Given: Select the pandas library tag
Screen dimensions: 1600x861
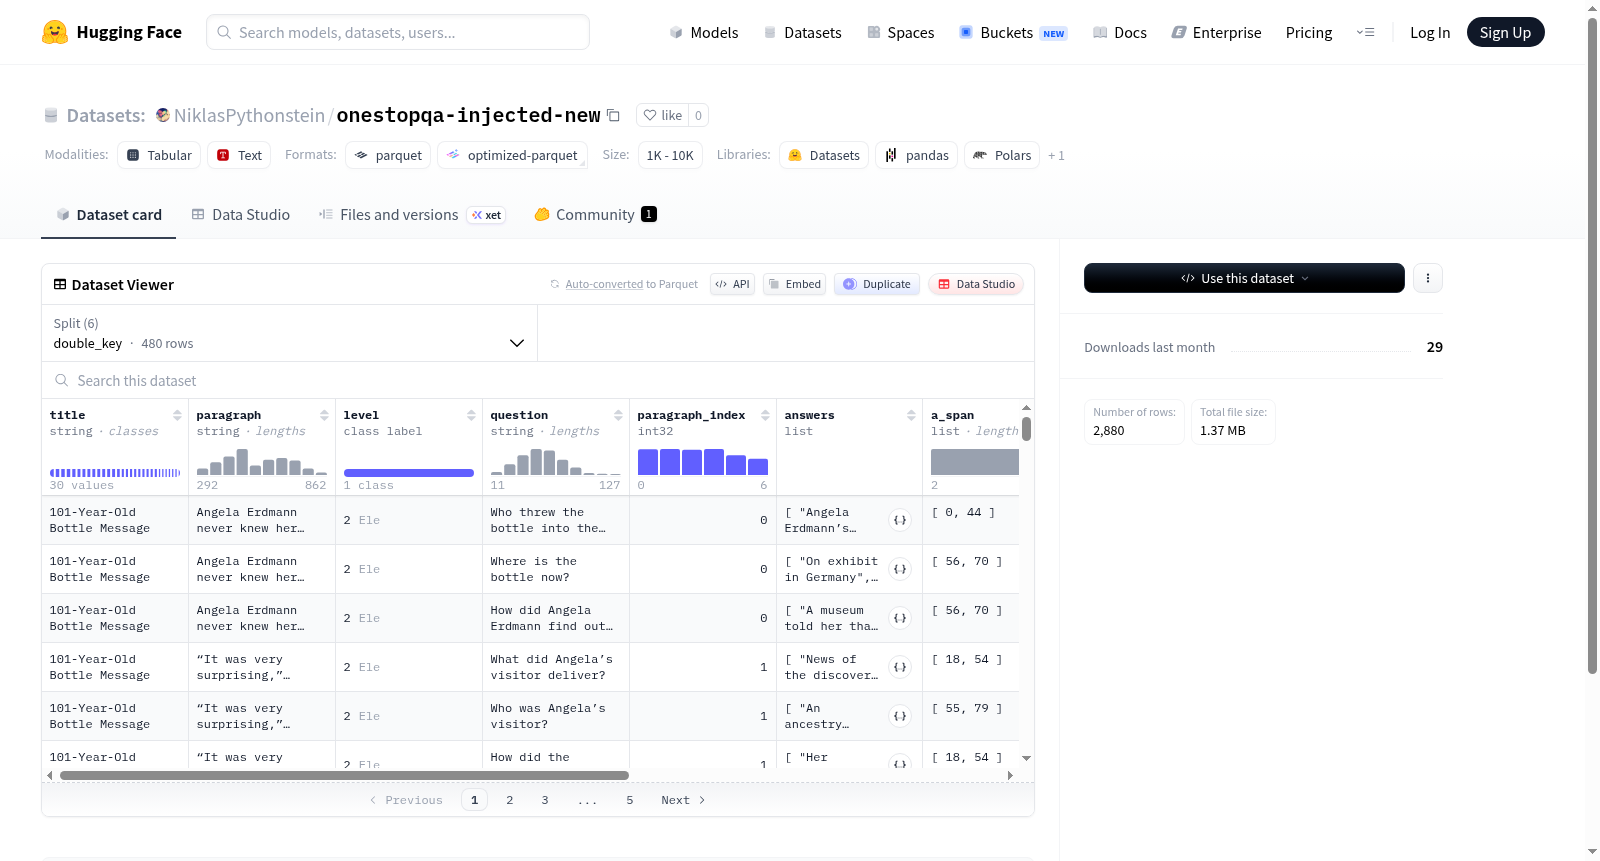Looking at the screenshot, I should pos(917,155).
